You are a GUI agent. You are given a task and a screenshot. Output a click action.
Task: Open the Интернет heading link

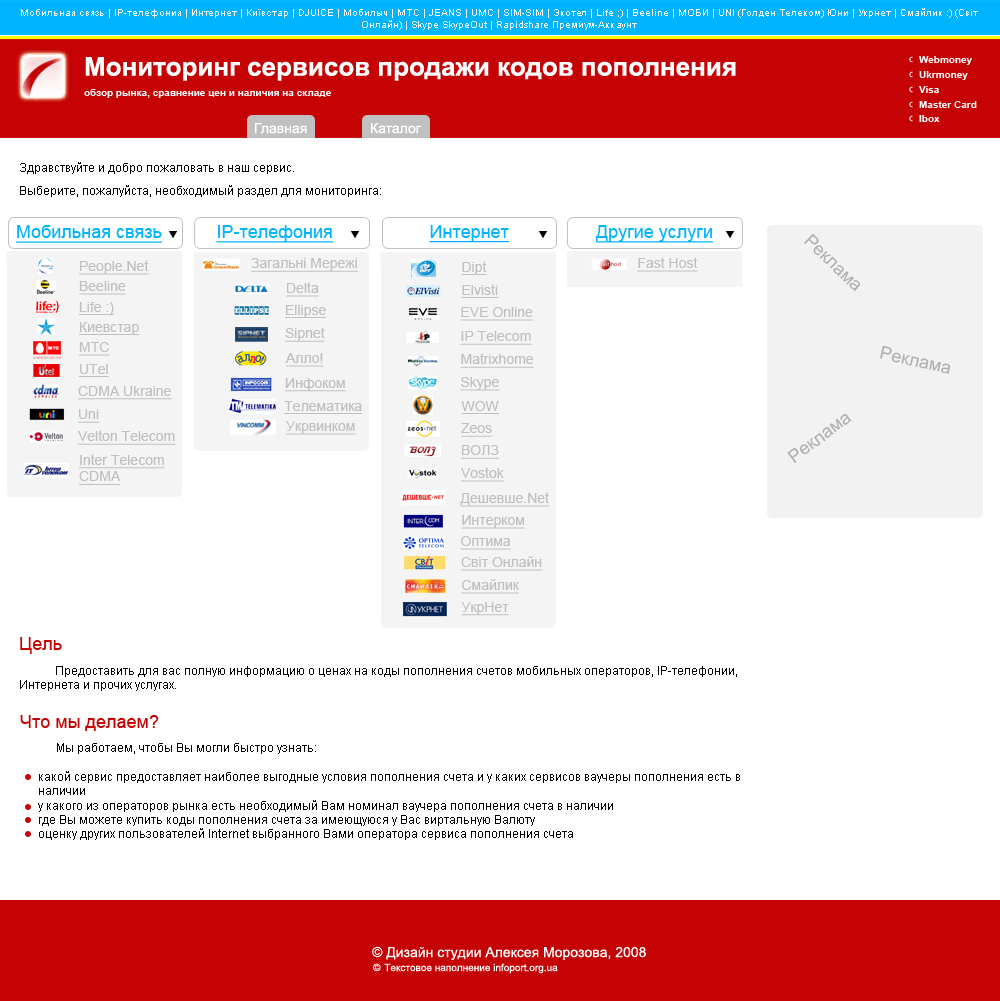tap(469, 232)
